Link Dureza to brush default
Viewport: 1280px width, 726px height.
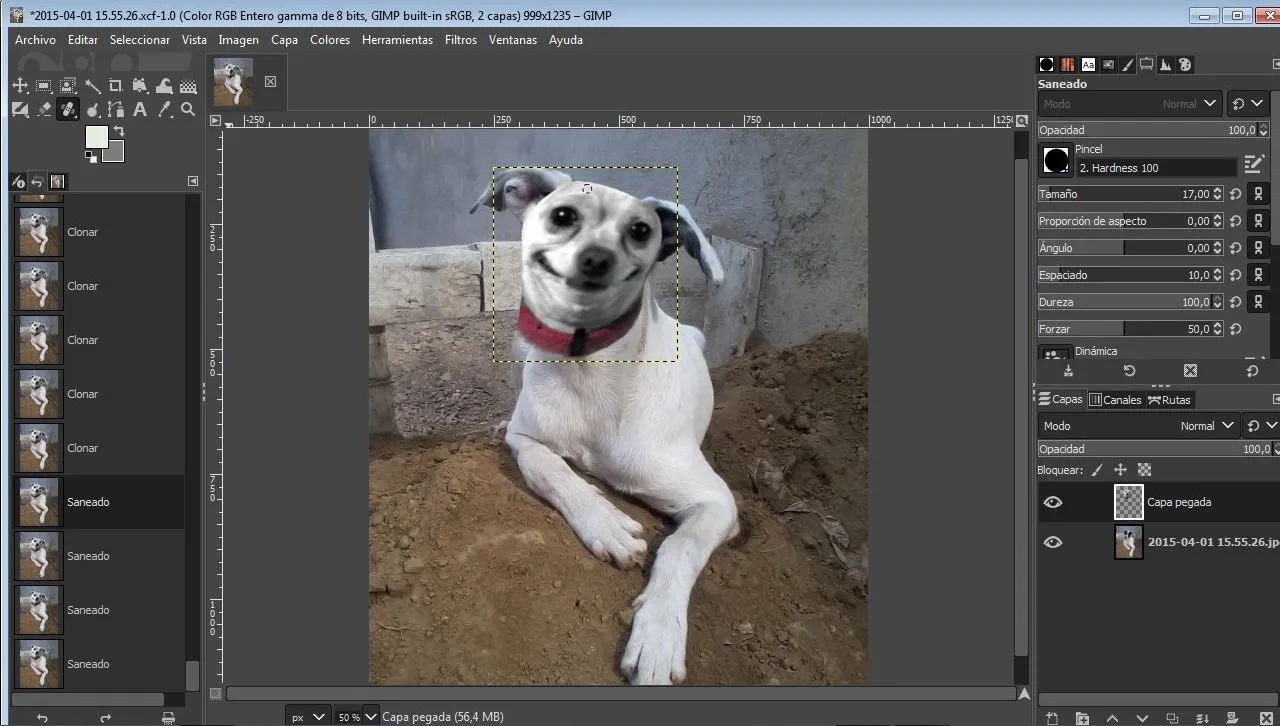coord(1258,302)
